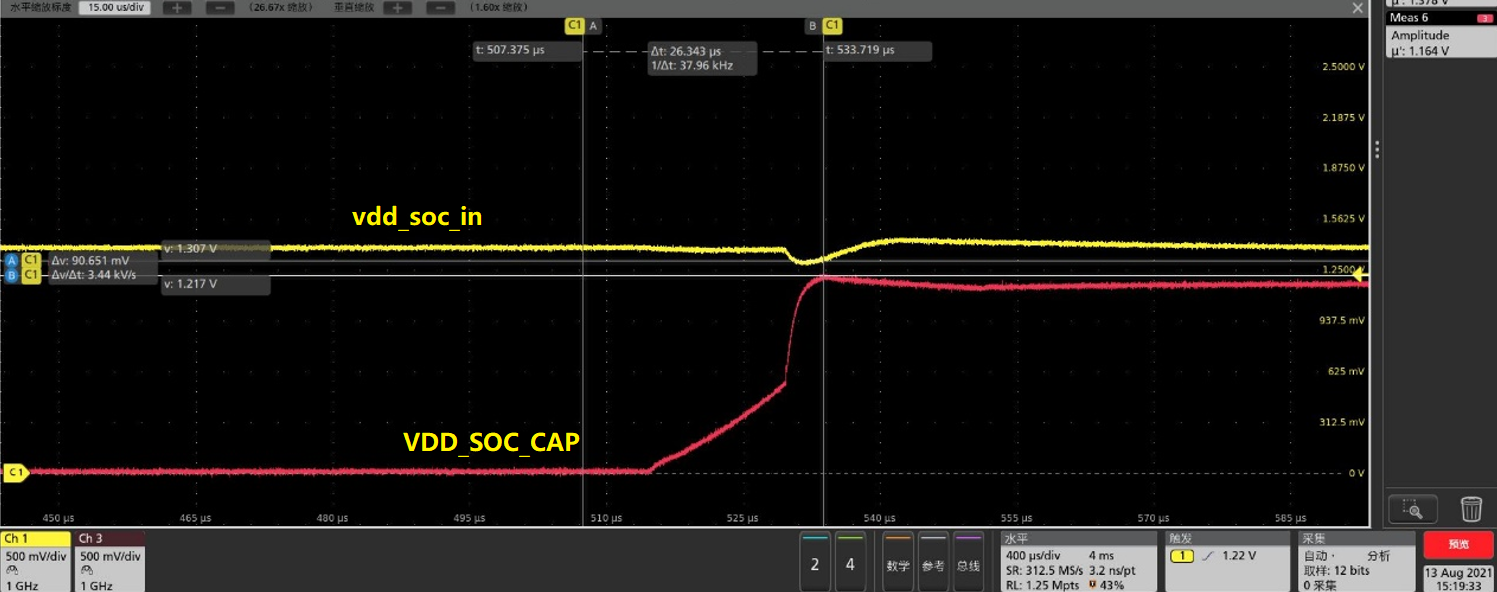1497x592 pixels.
Task: Click the v: 1.217 V cursor readout
Action: (217, 284)
